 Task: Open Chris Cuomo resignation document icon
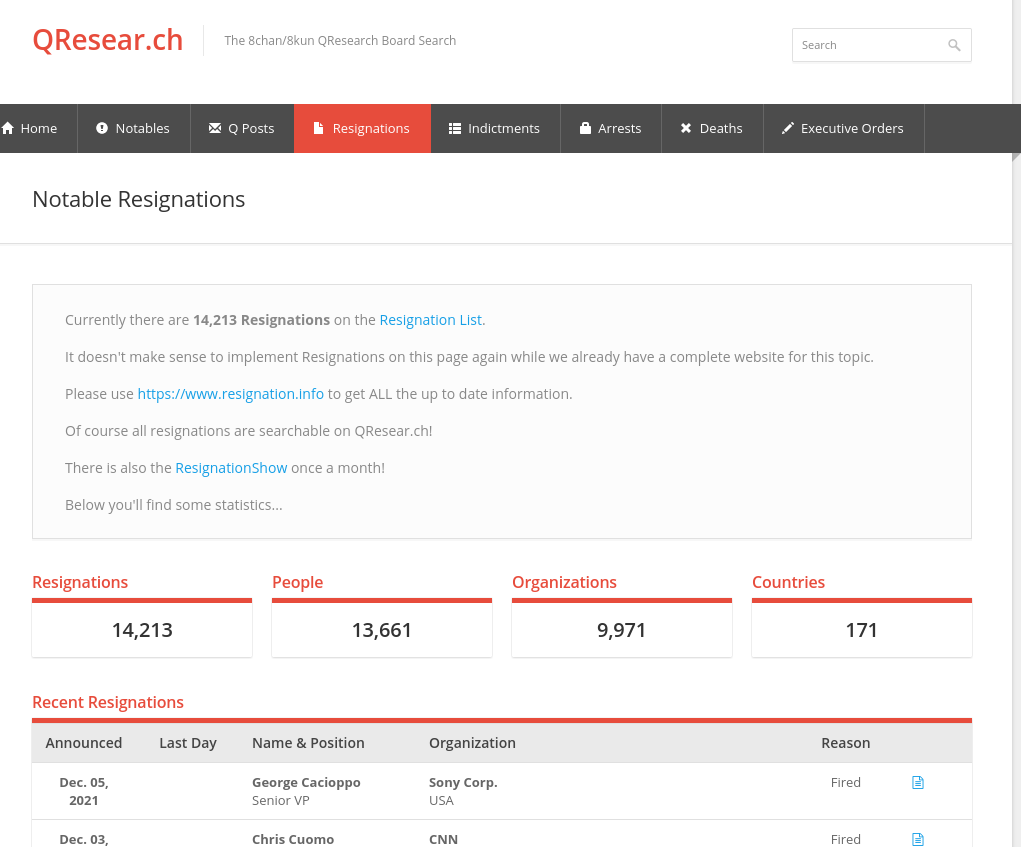tap(918, 839)
